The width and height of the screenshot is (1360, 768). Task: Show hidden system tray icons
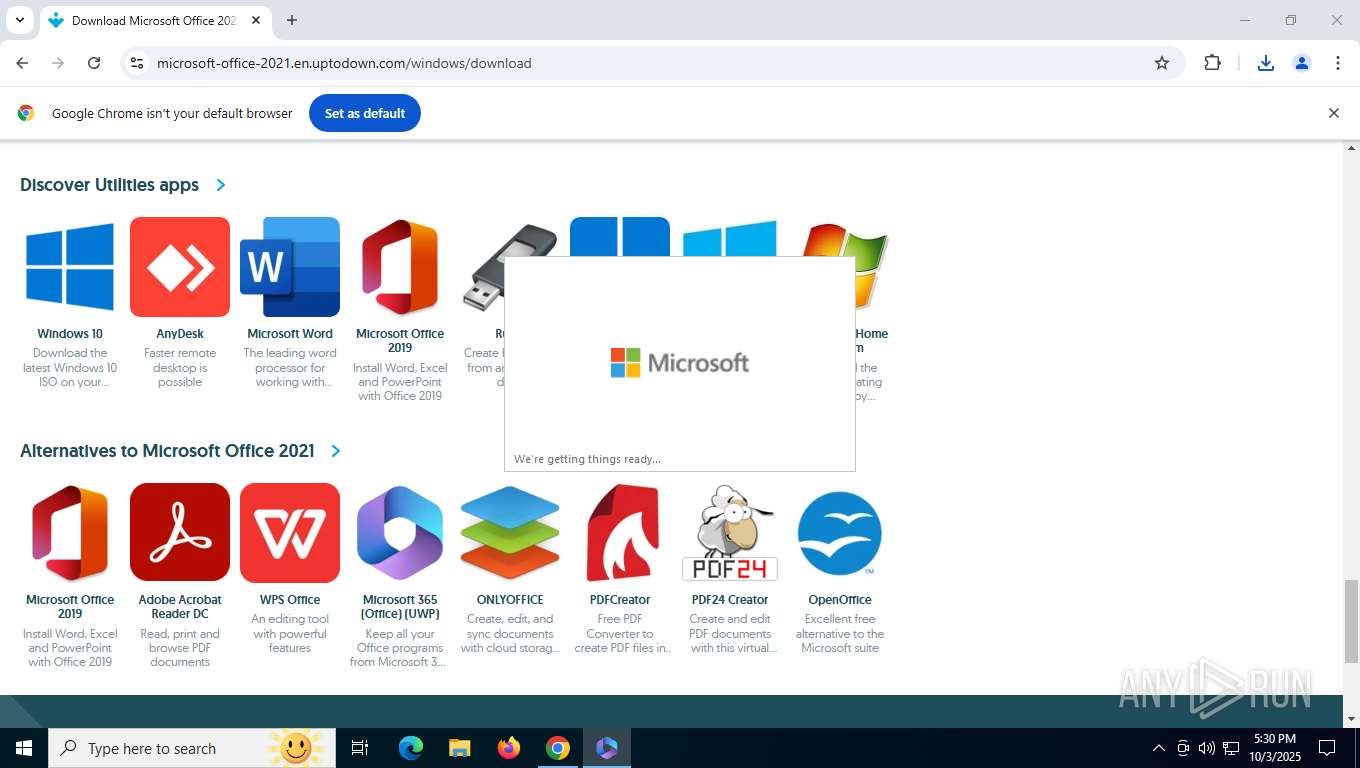1159,748
